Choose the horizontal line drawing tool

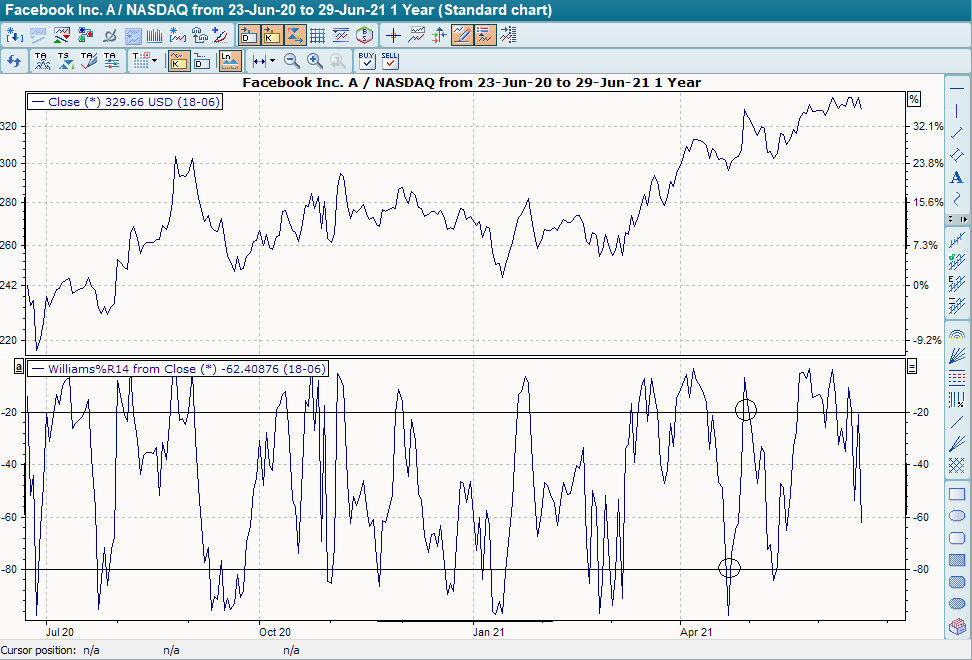(957, 89)
